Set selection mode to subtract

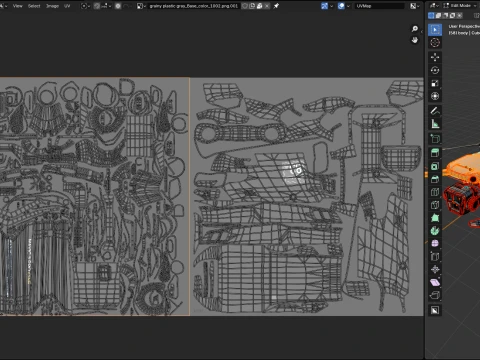[x=445, y=15]
